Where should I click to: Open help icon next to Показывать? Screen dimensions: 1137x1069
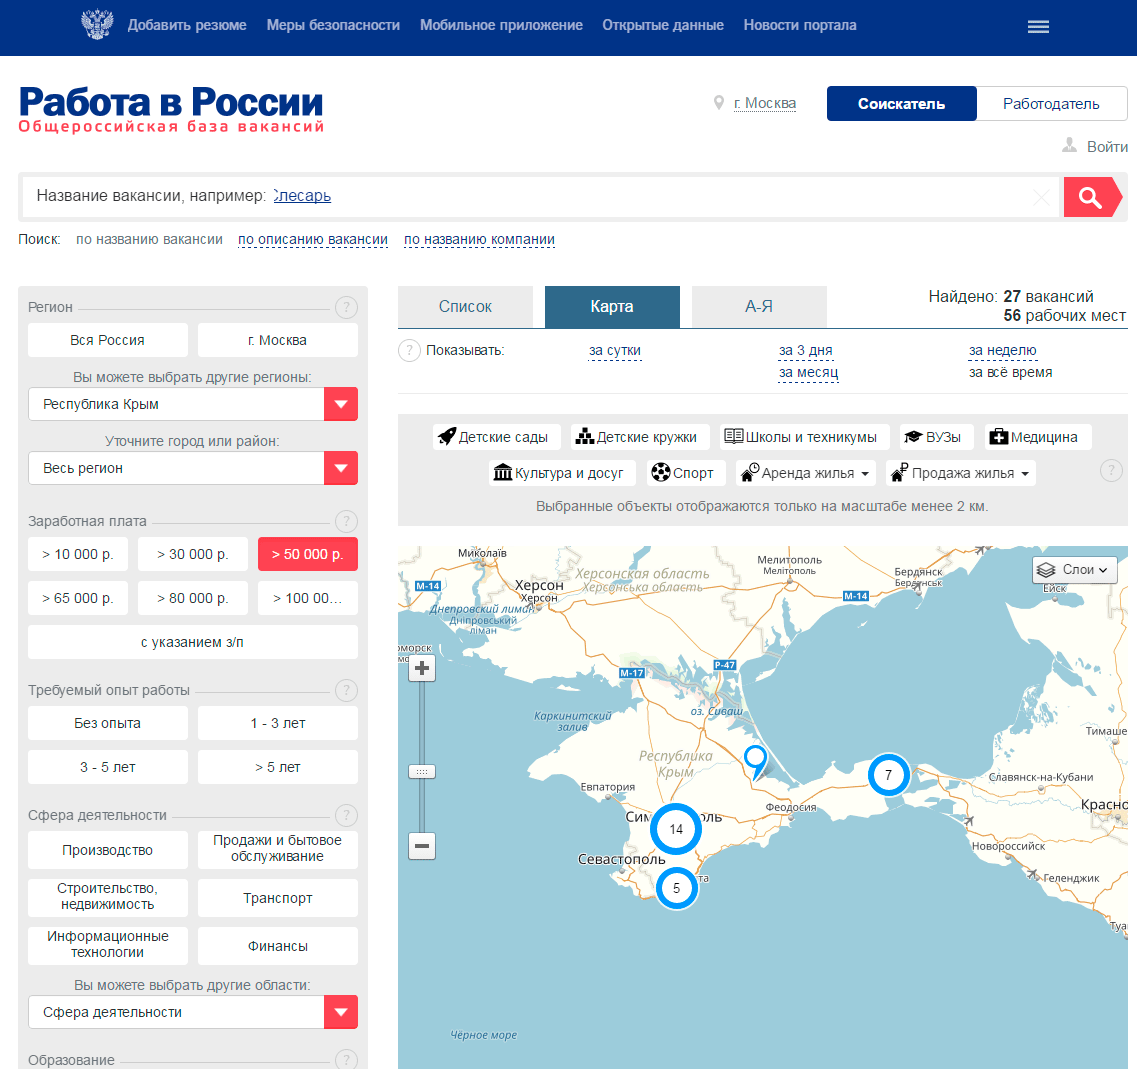click(409, 351)
